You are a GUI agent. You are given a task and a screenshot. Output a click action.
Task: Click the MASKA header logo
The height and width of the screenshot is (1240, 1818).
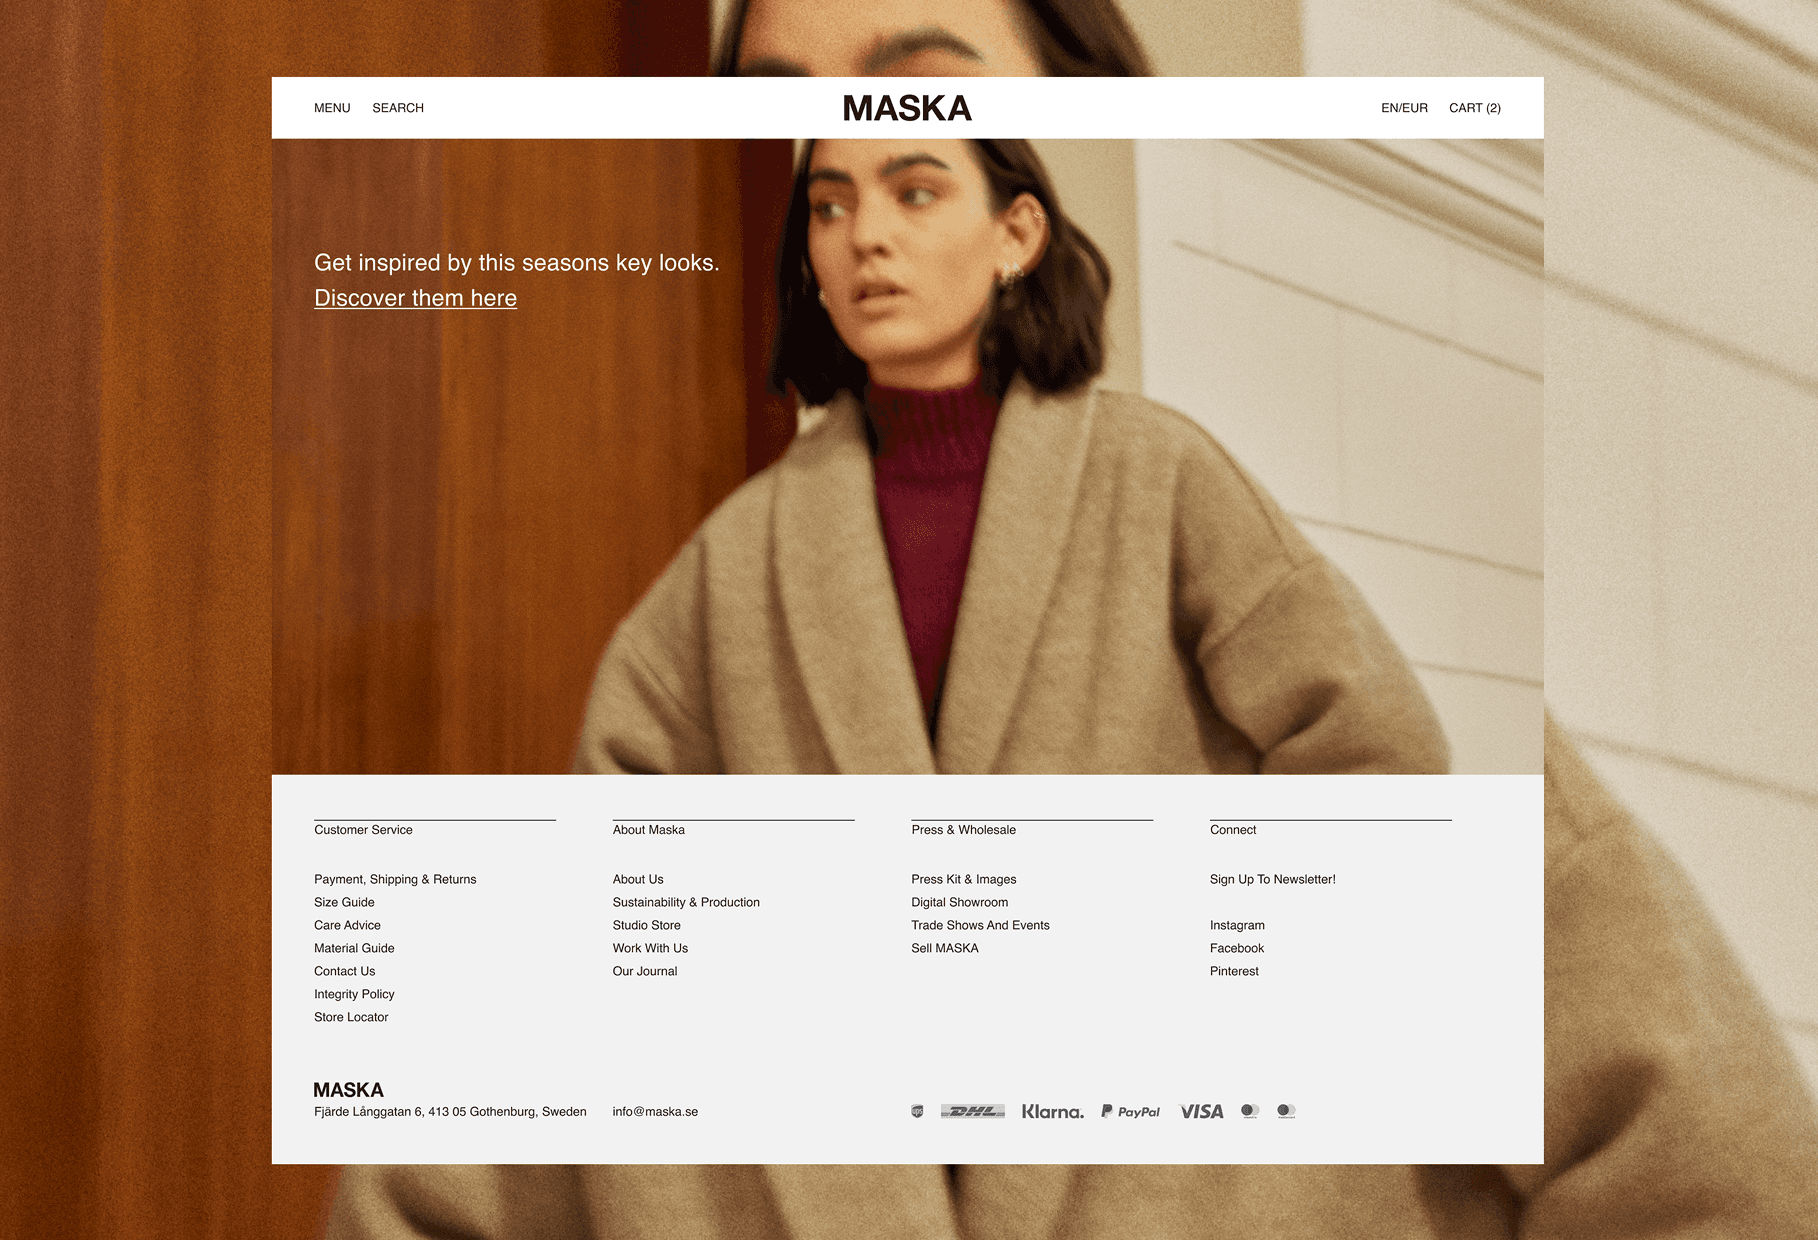tap(907, 108)
